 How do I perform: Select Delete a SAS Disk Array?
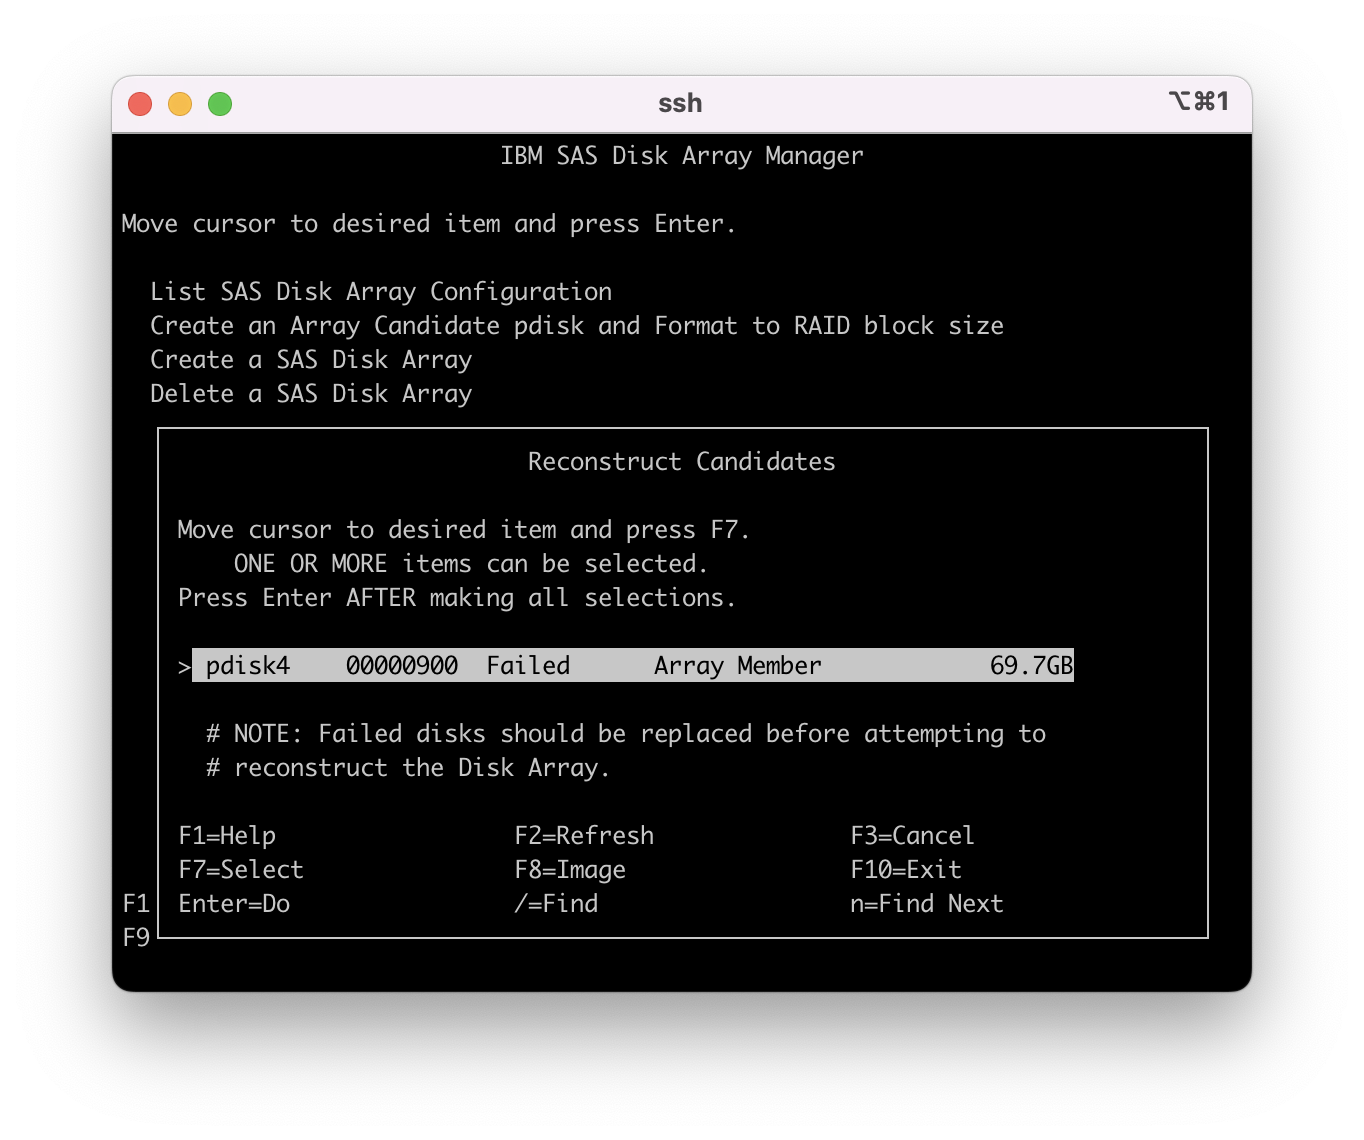coord(311,394)
